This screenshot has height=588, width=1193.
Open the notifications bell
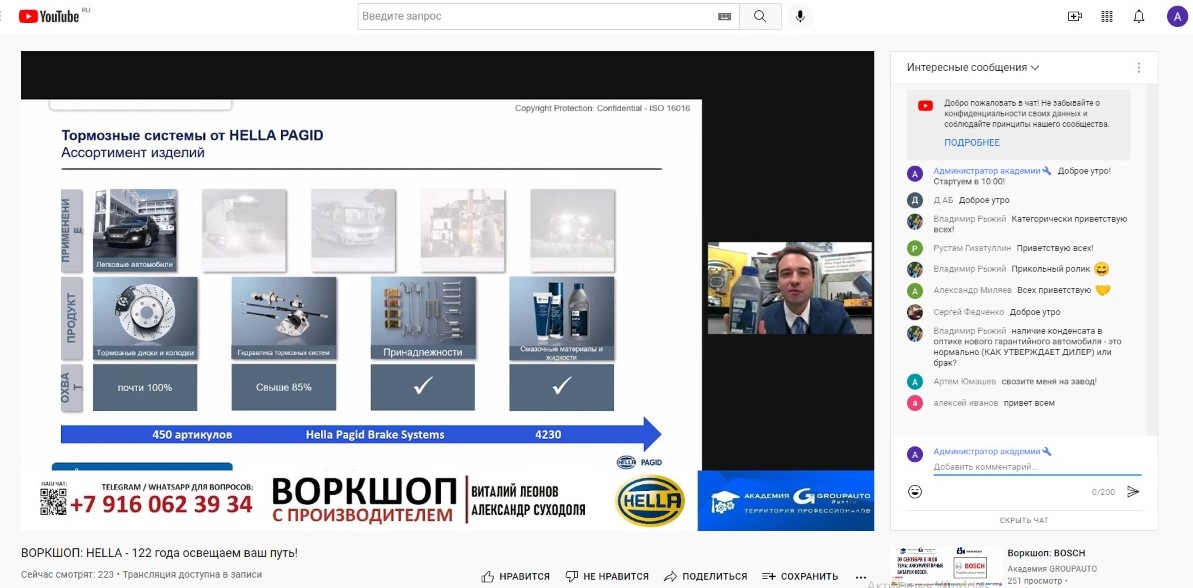tap(1139, 16)
